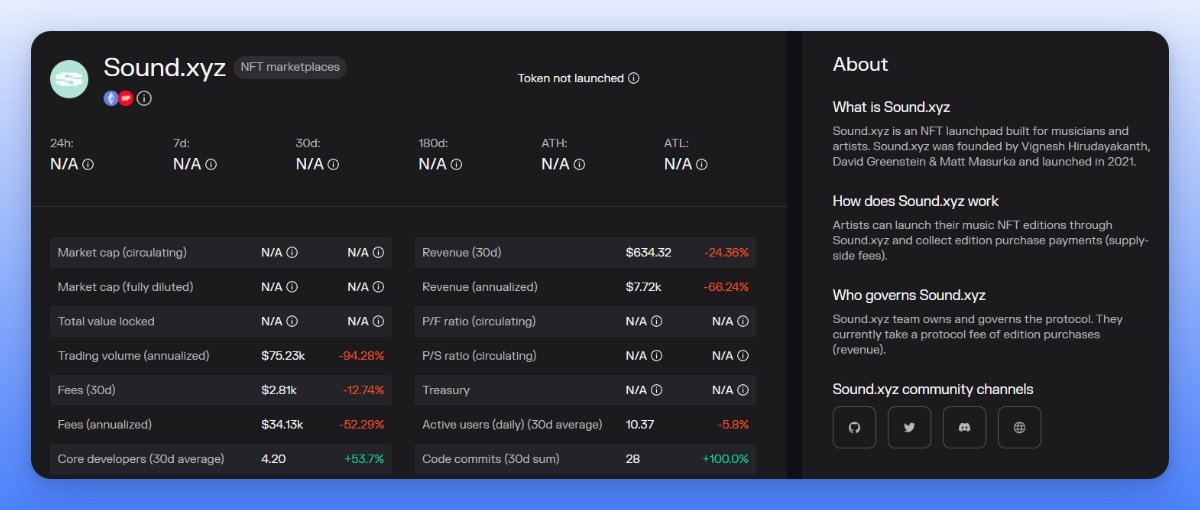Click the About heading
This screenshot has width=1200, height=510.
[x=861, y=64]
